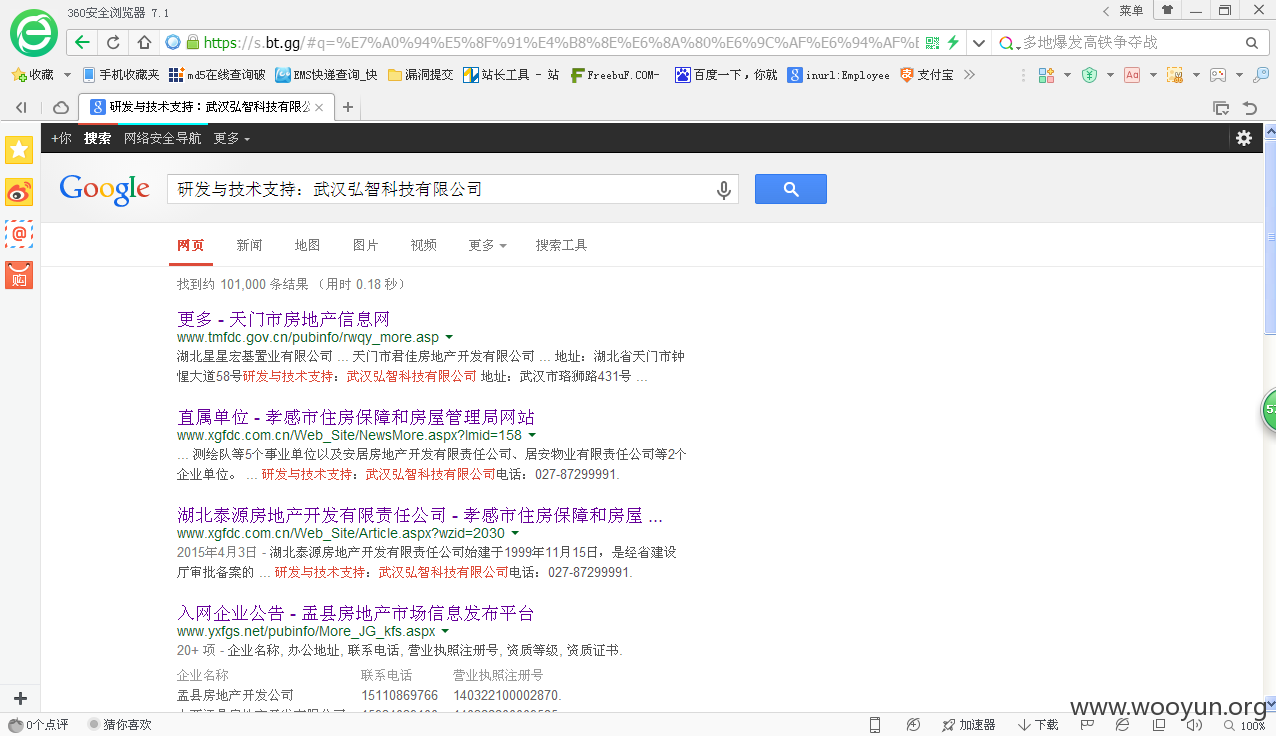Open the 湖北泰源房地产开发有限责任公司 result

coord(420,515)
